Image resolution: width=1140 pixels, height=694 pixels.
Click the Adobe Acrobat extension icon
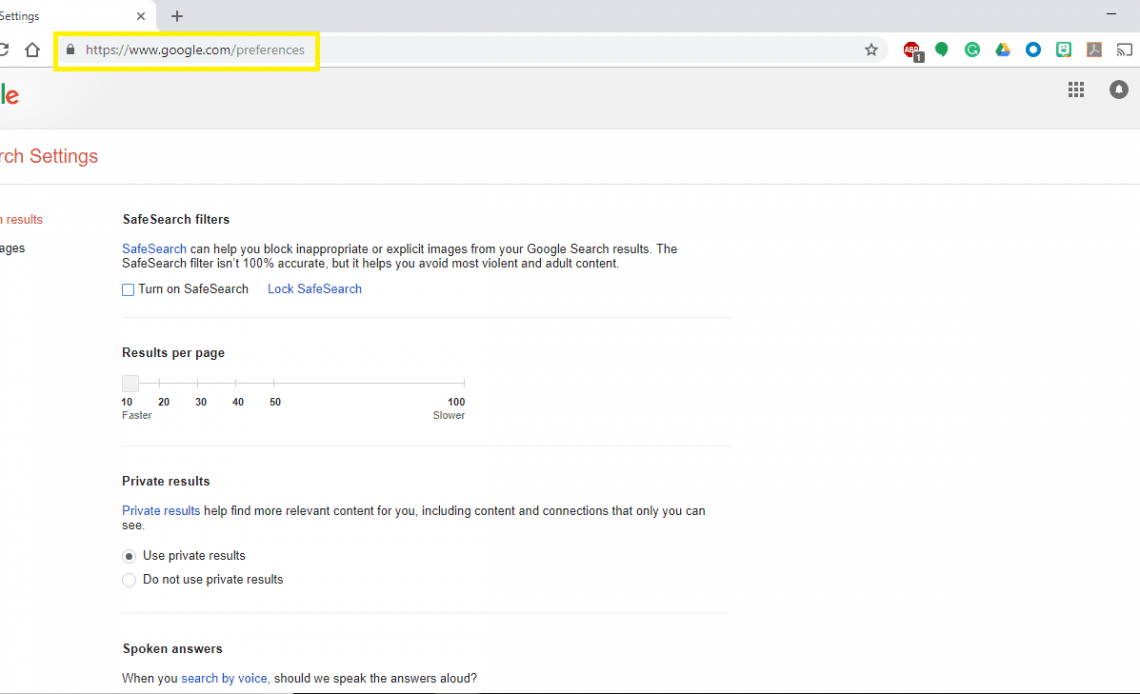click(x=1094, y=50)
